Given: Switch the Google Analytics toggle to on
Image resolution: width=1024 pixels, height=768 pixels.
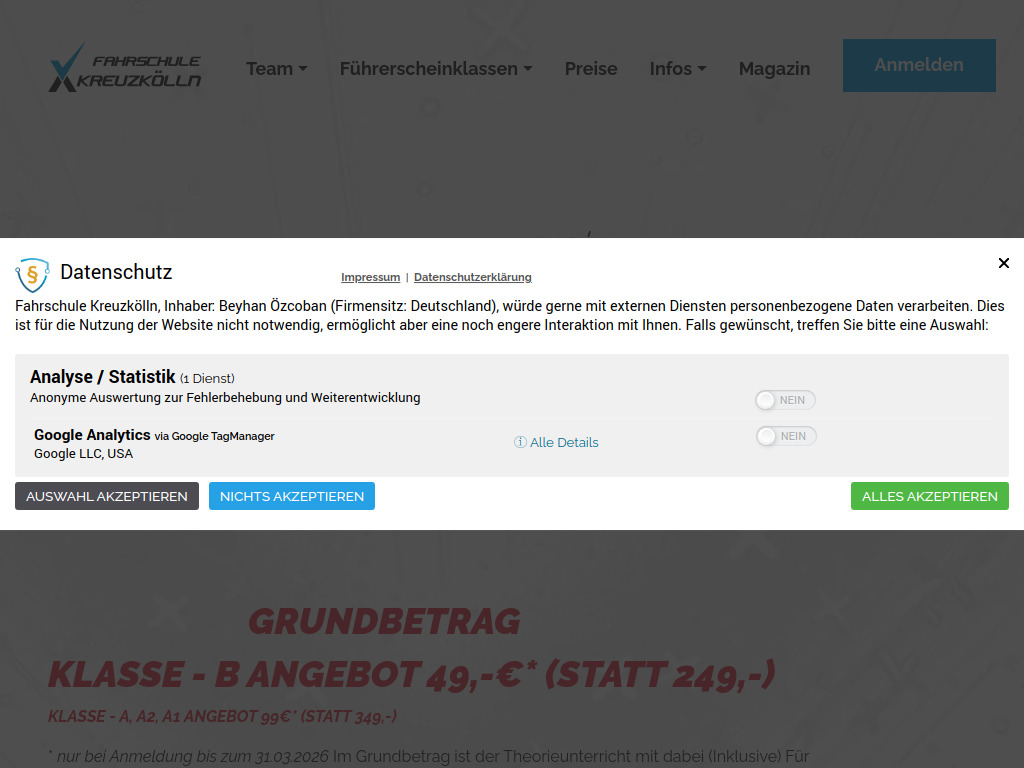Looking at the screenshot, I should [x=785, y=435].
